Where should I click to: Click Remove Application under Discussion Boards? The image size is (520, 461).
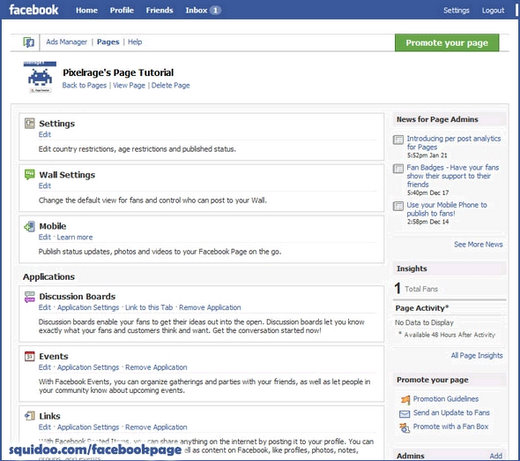210,307
